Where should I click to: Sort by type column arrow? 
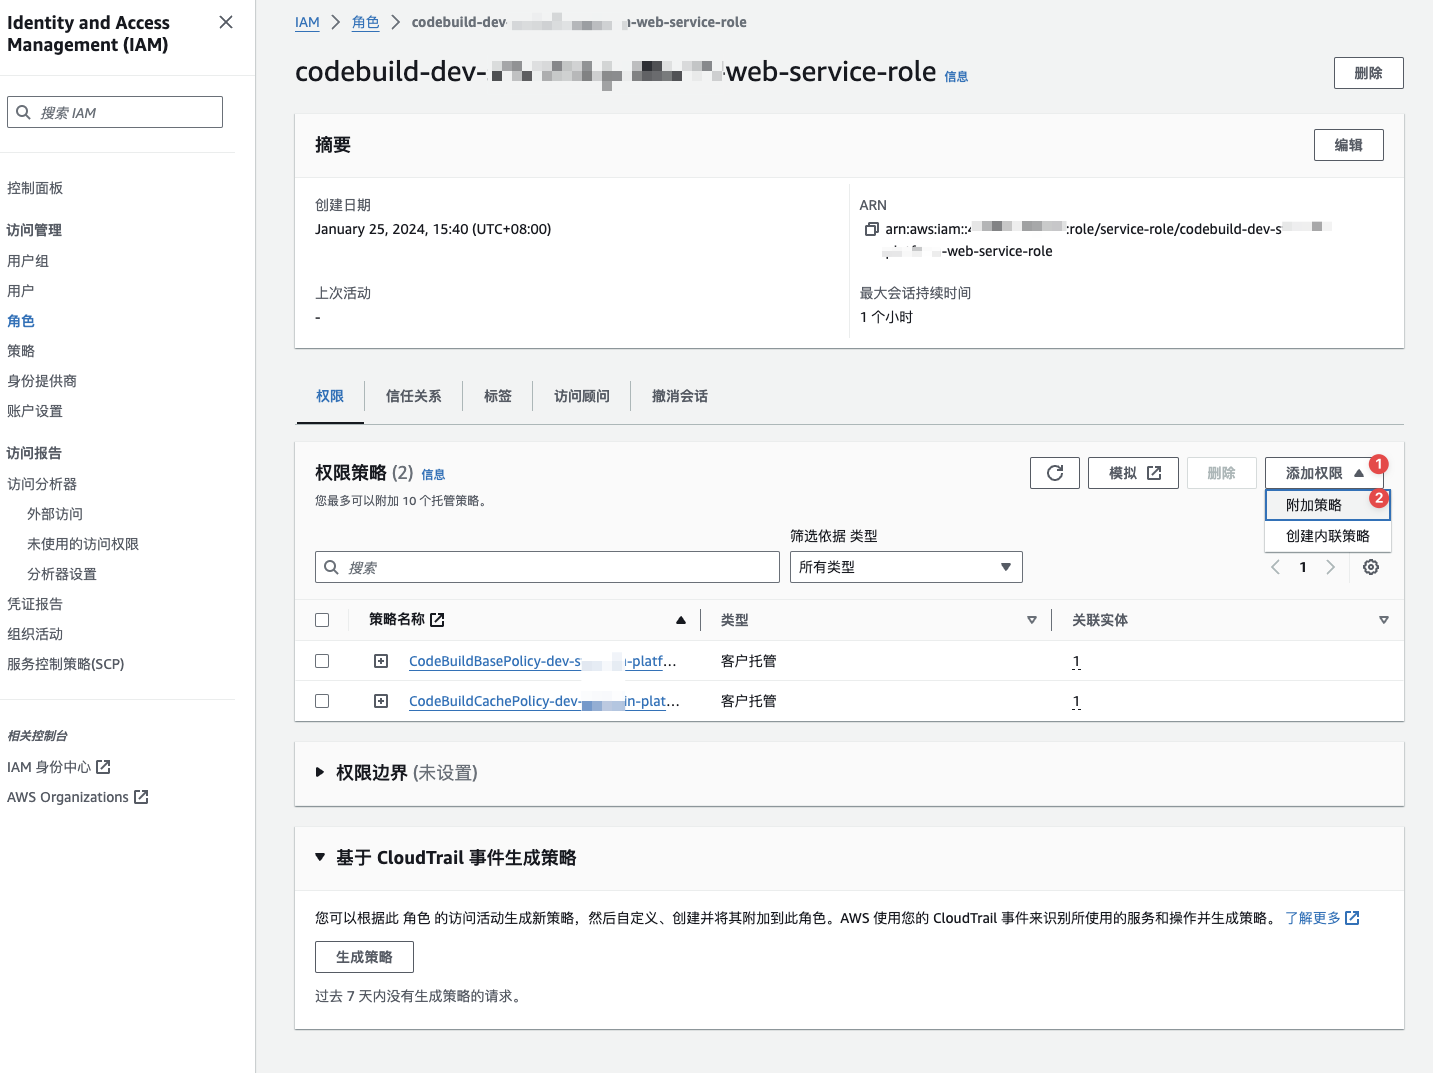tap(1032, 620)
